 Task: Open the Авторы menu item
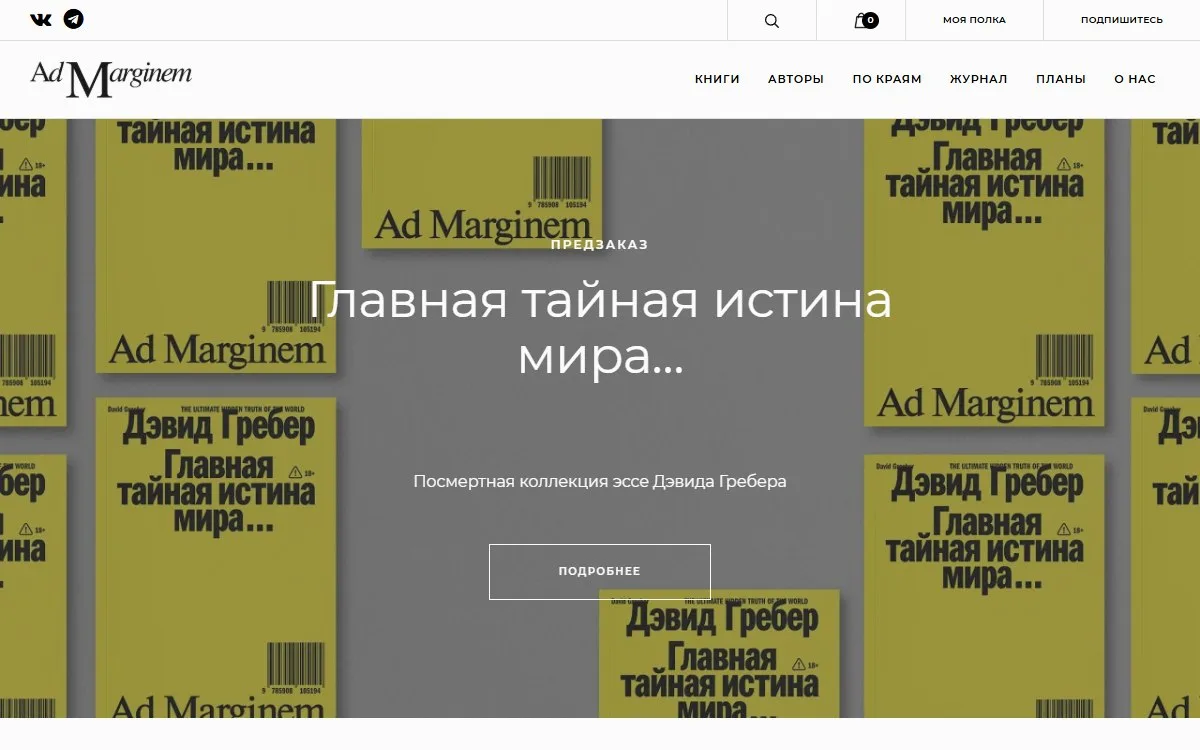click(x=796, y=79)
